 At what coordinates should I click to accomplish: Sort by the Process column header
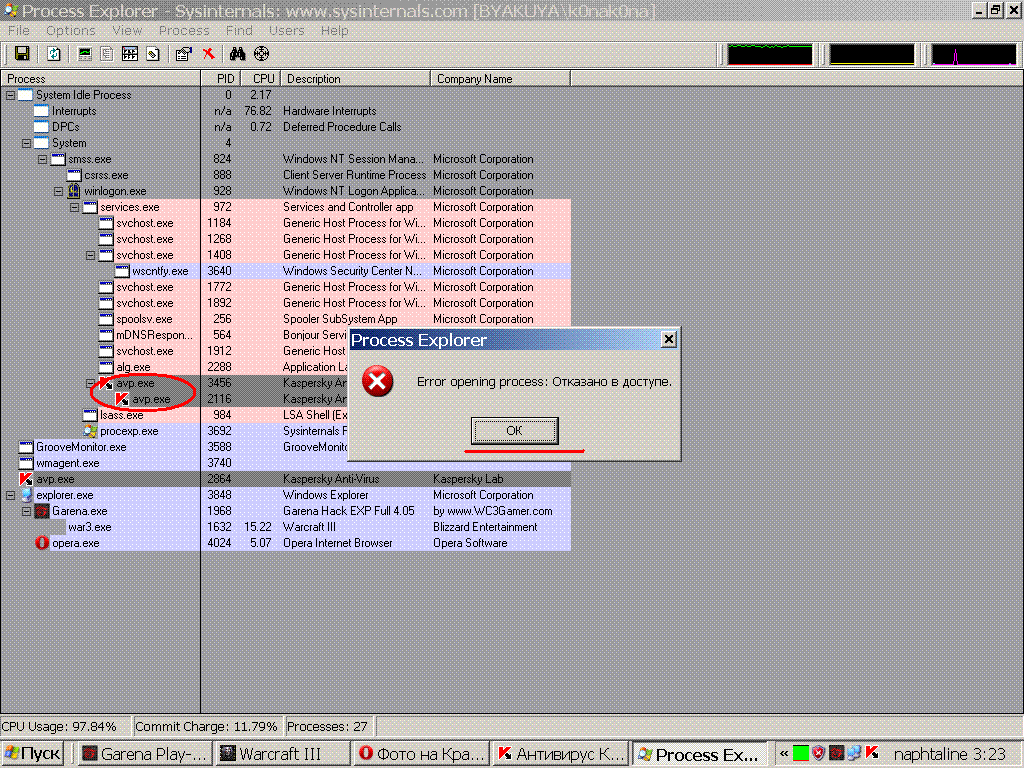101,78
